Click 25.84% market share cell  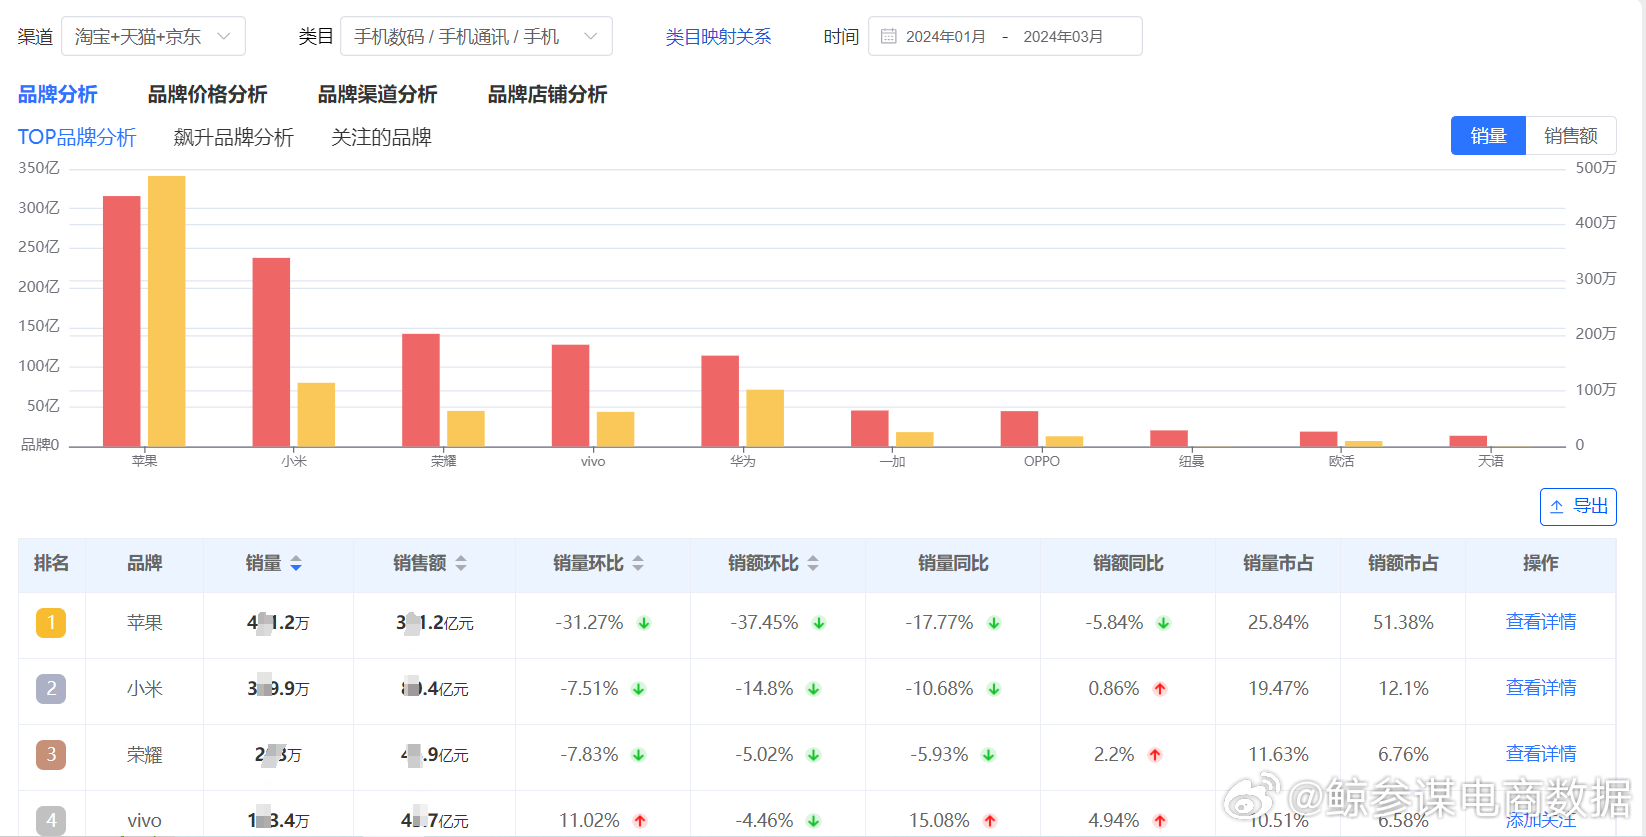pos(1278,623)
